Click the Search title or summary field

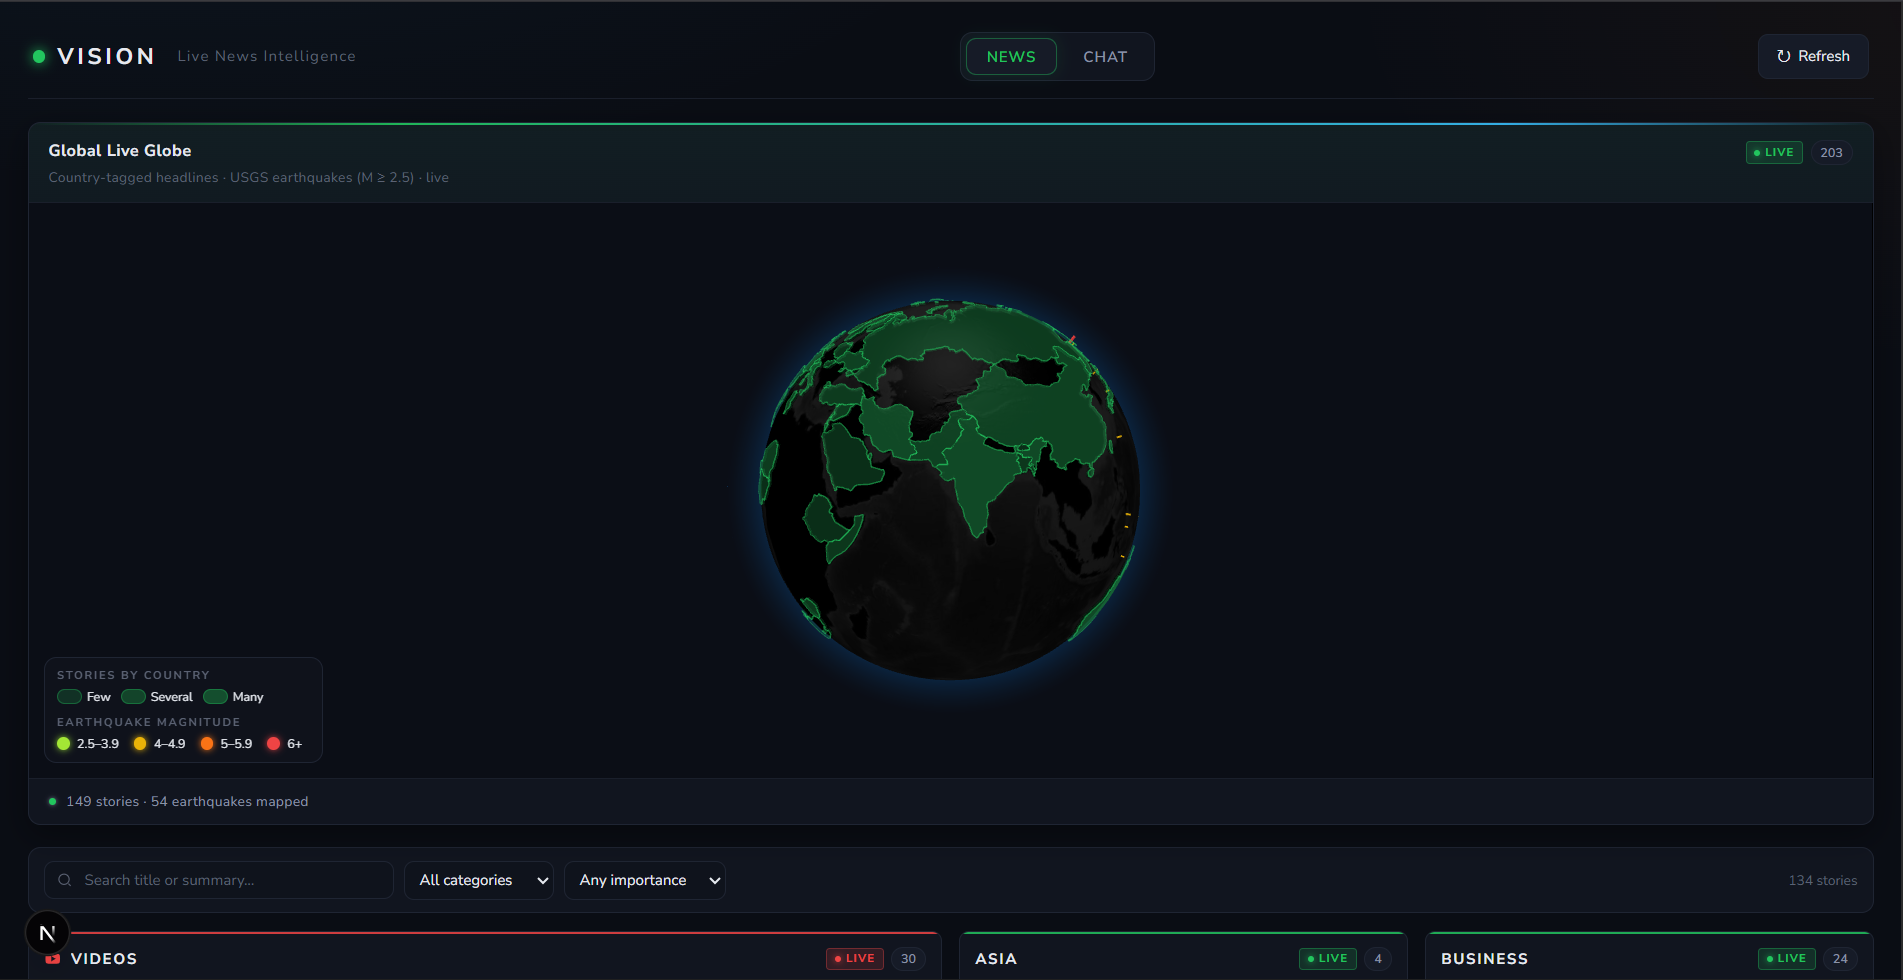tap(219, 880)
